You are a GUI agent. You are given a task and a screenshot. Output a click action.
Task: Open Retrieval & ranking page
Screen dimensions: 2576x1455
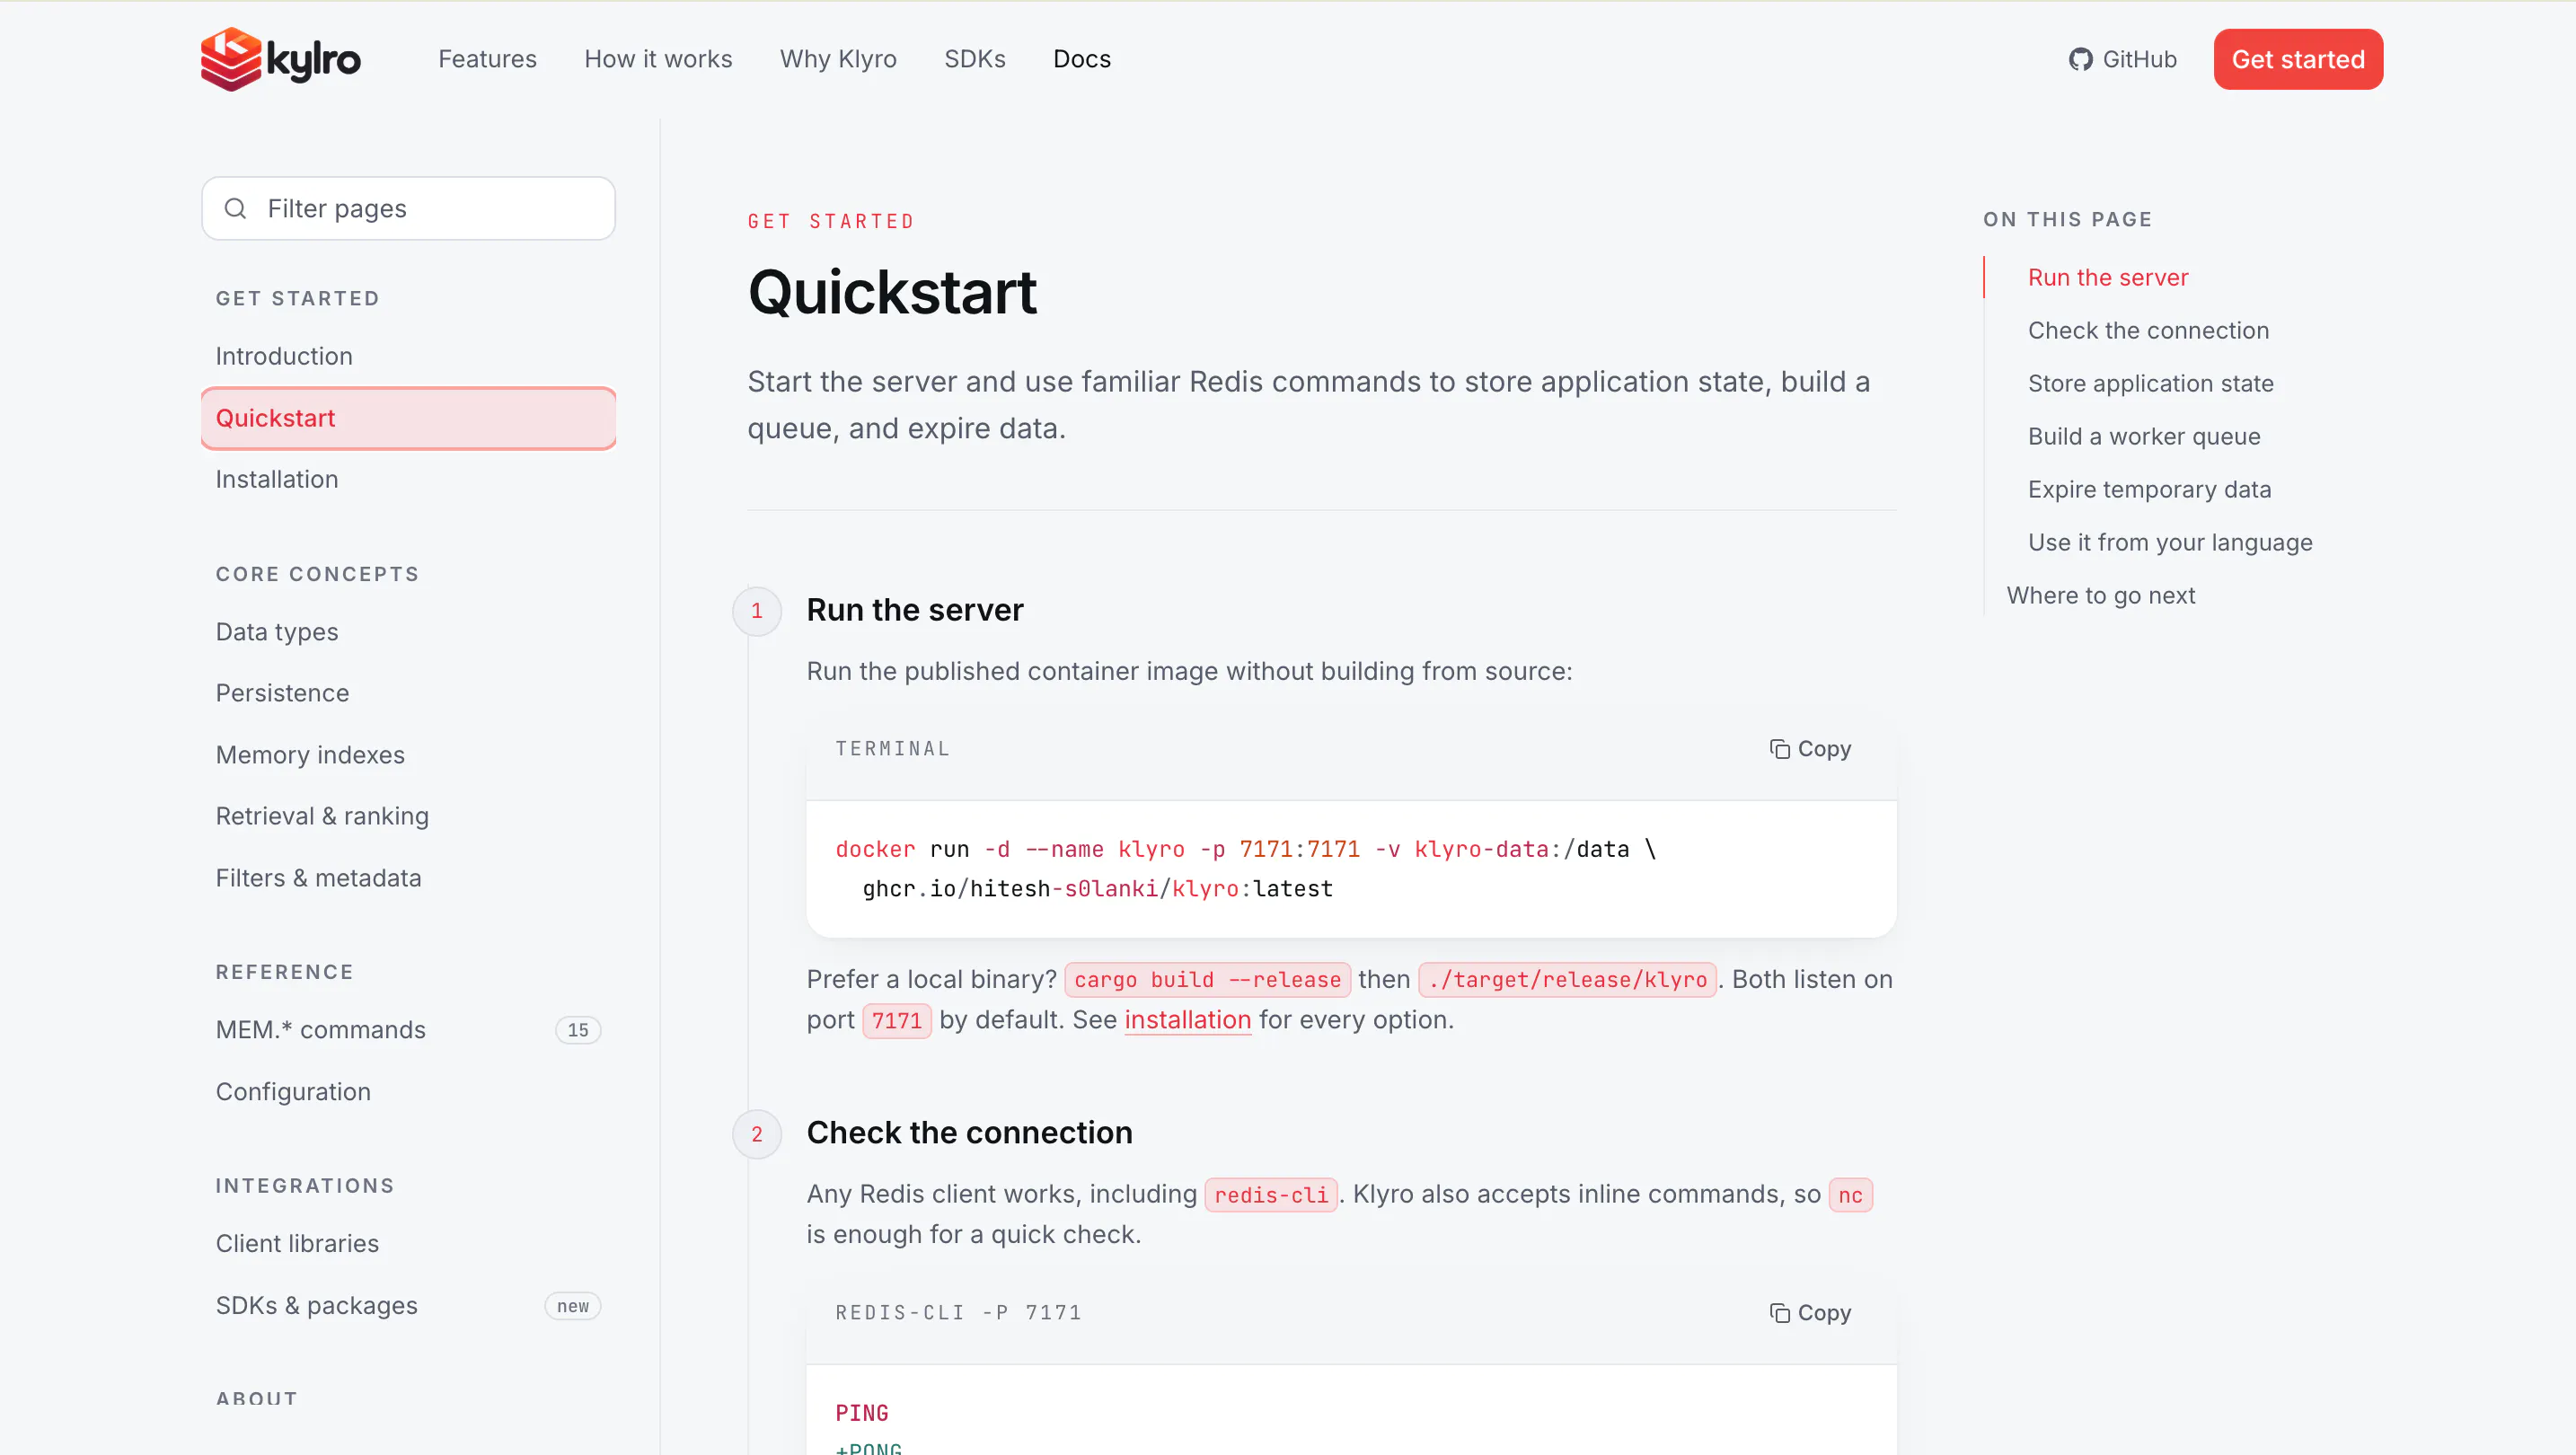[x=408, y=816]
